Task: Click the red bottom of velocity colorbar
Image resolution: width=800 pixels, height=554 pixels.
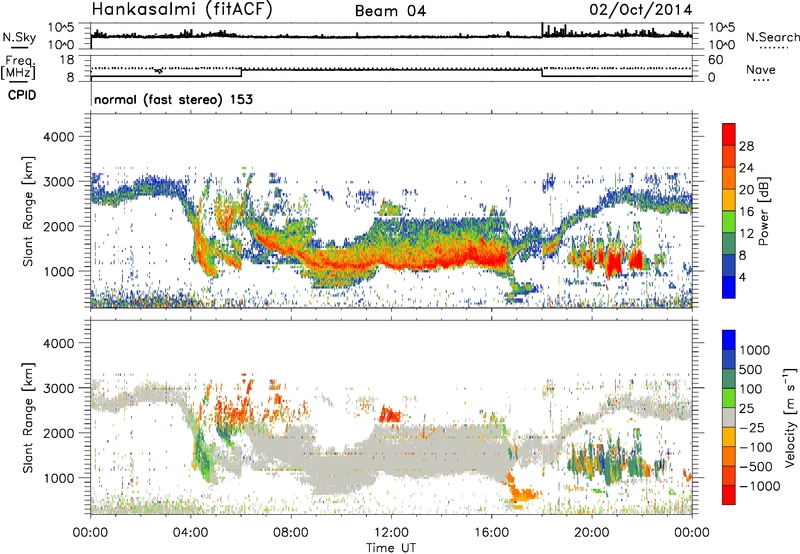Action: click(729, 495)
